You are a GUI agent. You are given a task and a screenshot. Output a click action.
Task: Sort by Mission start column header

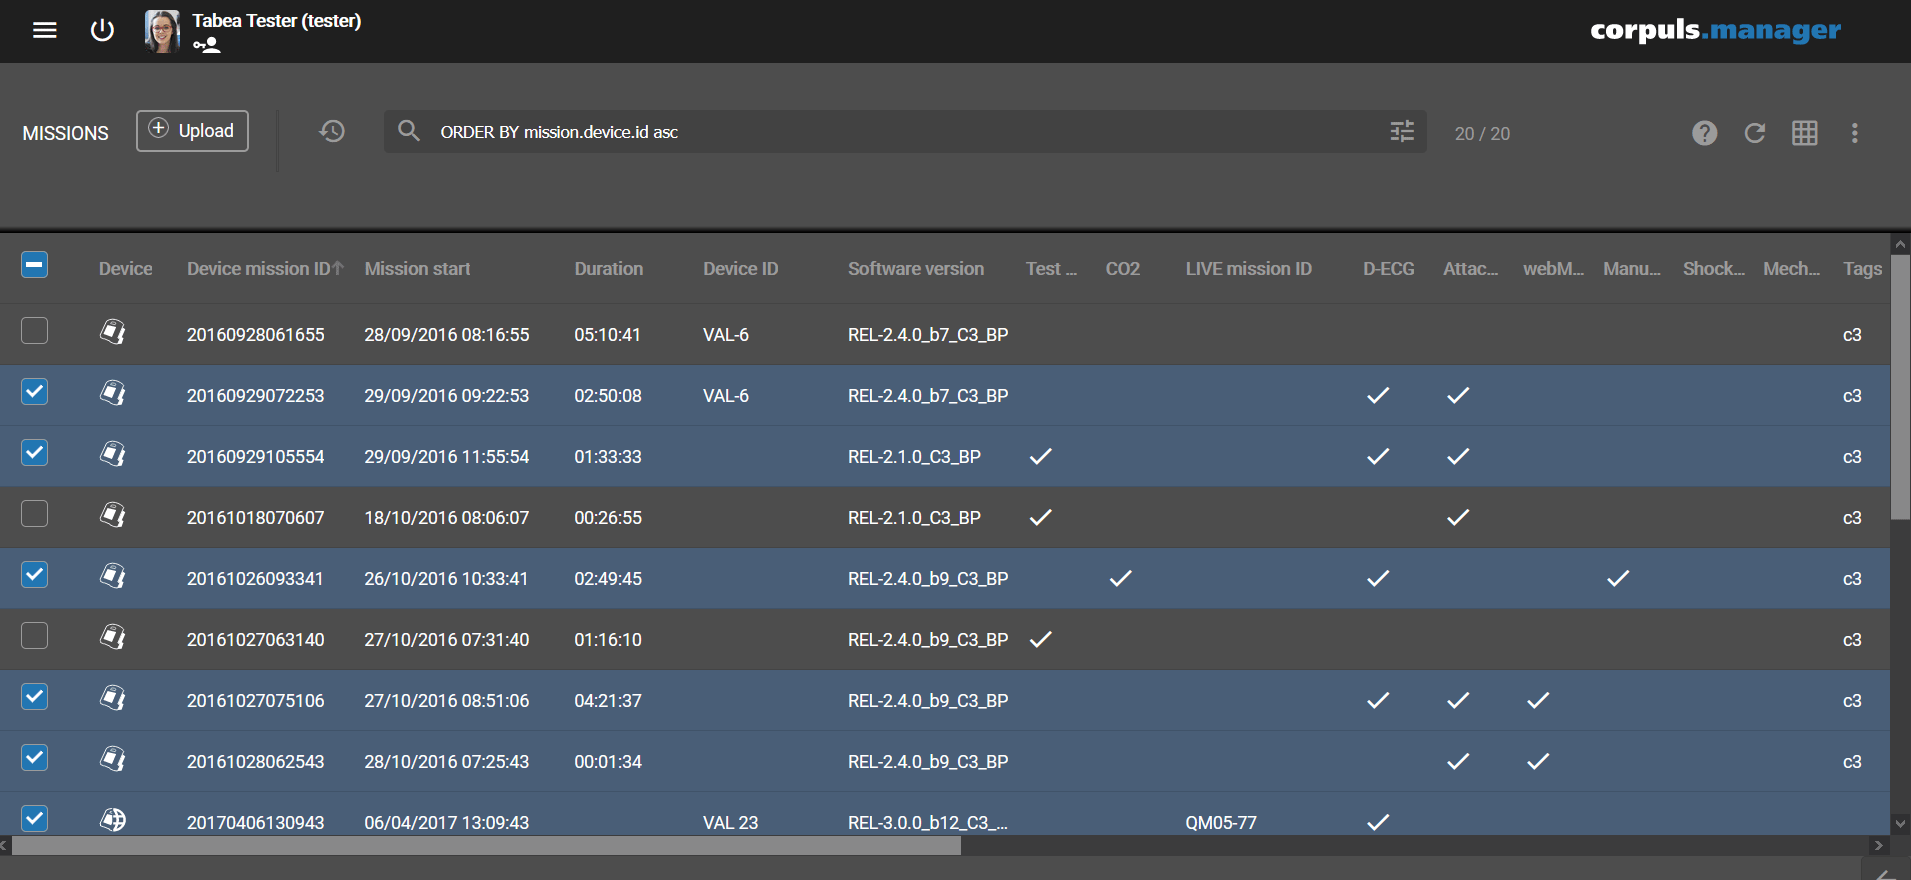coord(417,269)
